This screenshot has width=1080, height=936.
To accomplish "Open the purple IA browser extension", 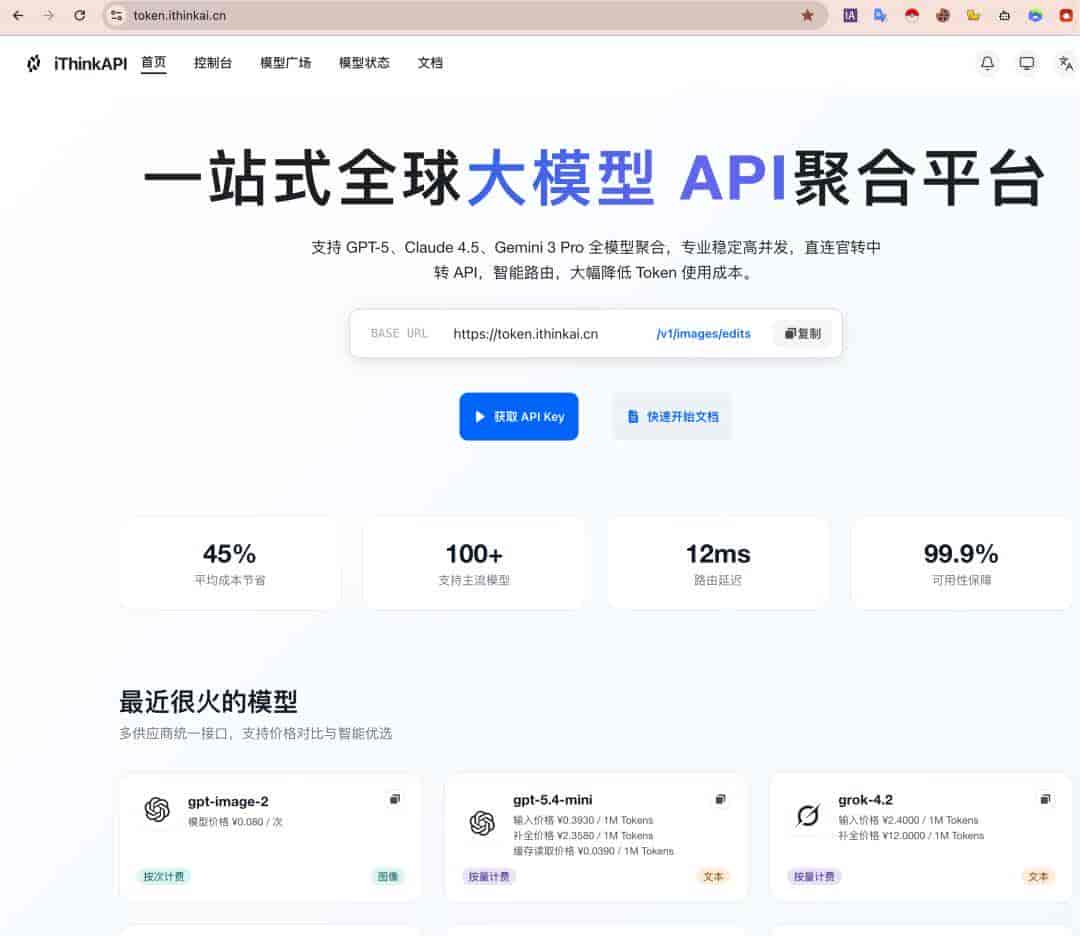I will click(850, 15).
